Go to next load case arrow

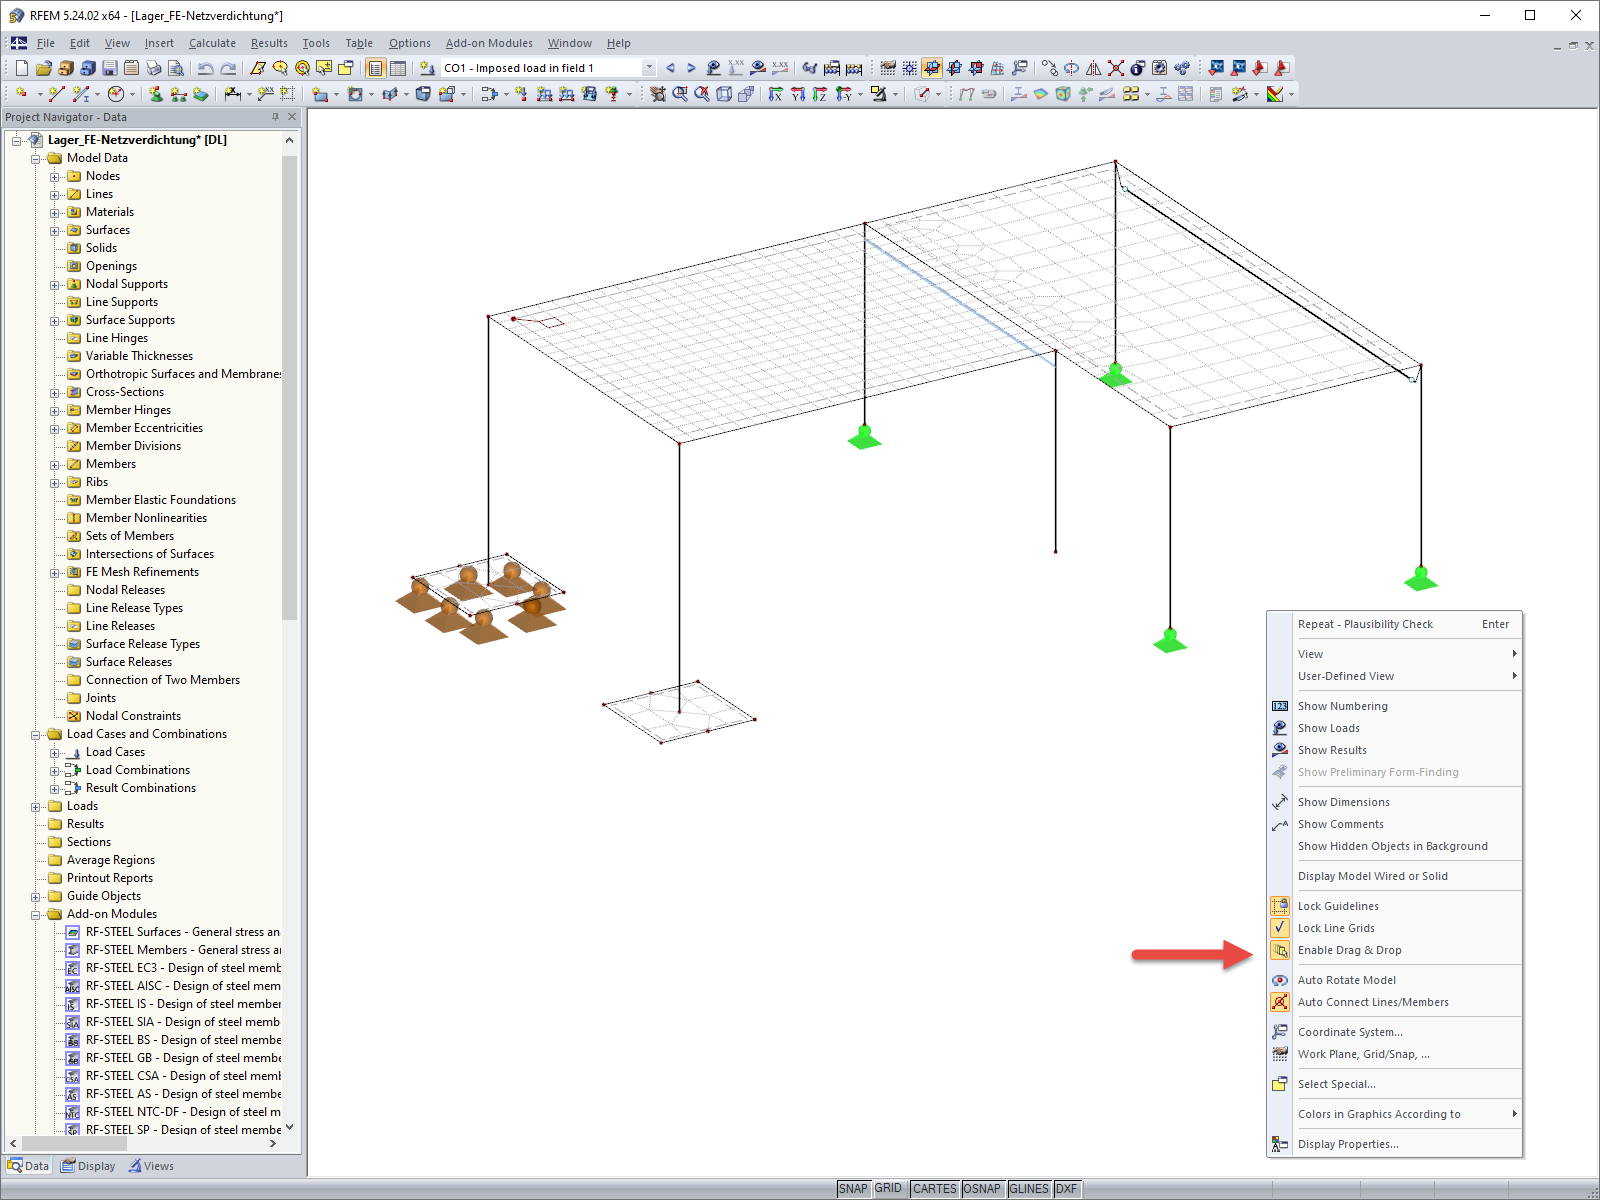691,68
